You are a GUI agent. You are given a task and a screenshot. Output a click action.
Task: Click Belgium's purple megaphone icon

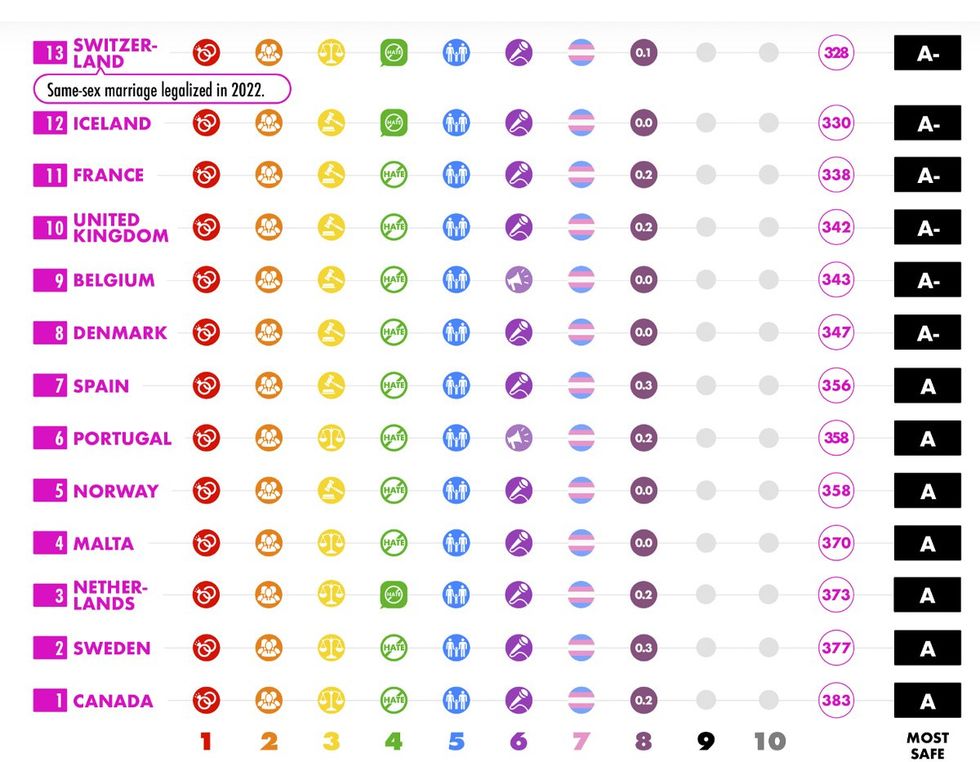[x=519, y=280]
